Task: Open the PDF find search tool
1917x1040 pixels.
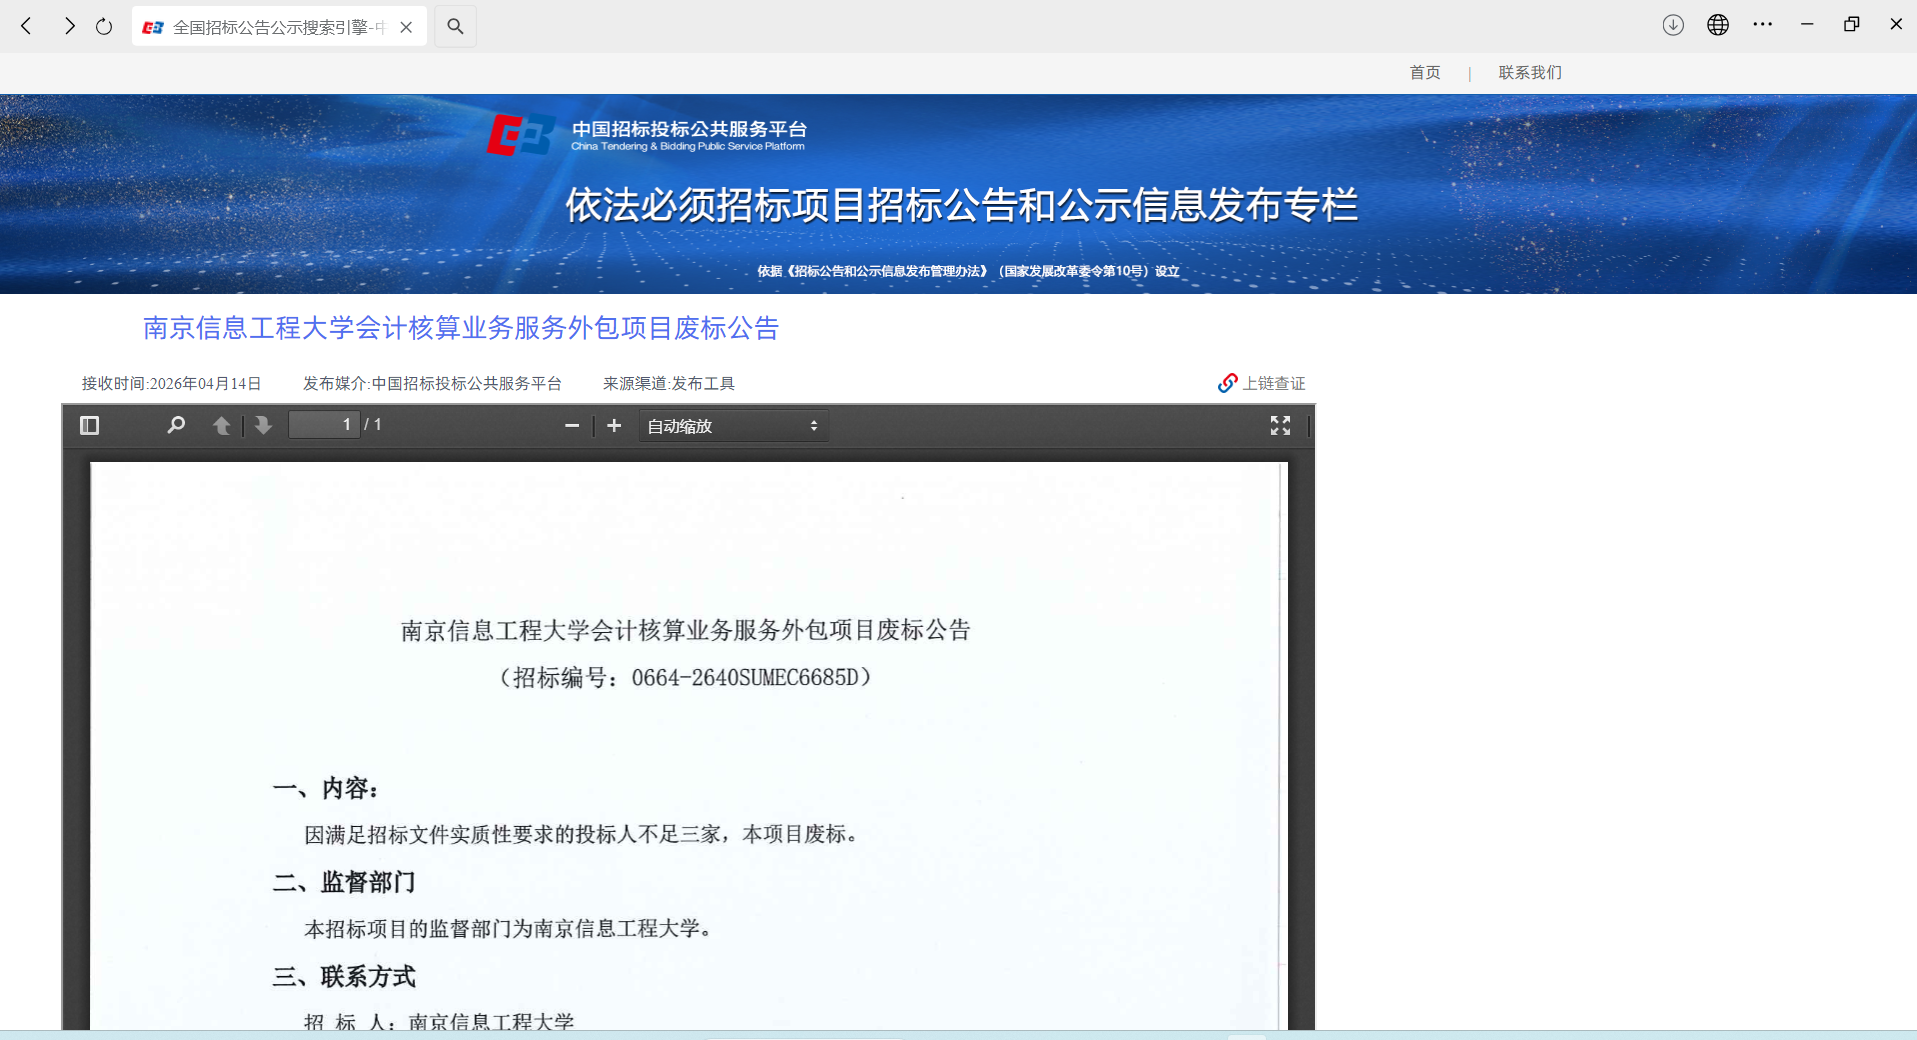Action: coord(176,426)
